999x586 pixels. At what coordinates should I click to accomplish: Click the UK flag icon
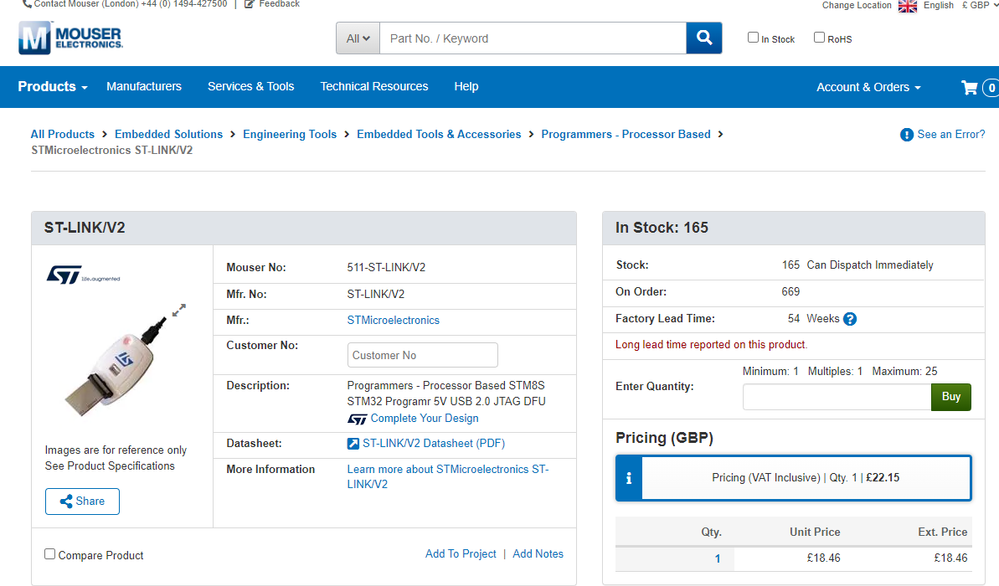[908, 6]
